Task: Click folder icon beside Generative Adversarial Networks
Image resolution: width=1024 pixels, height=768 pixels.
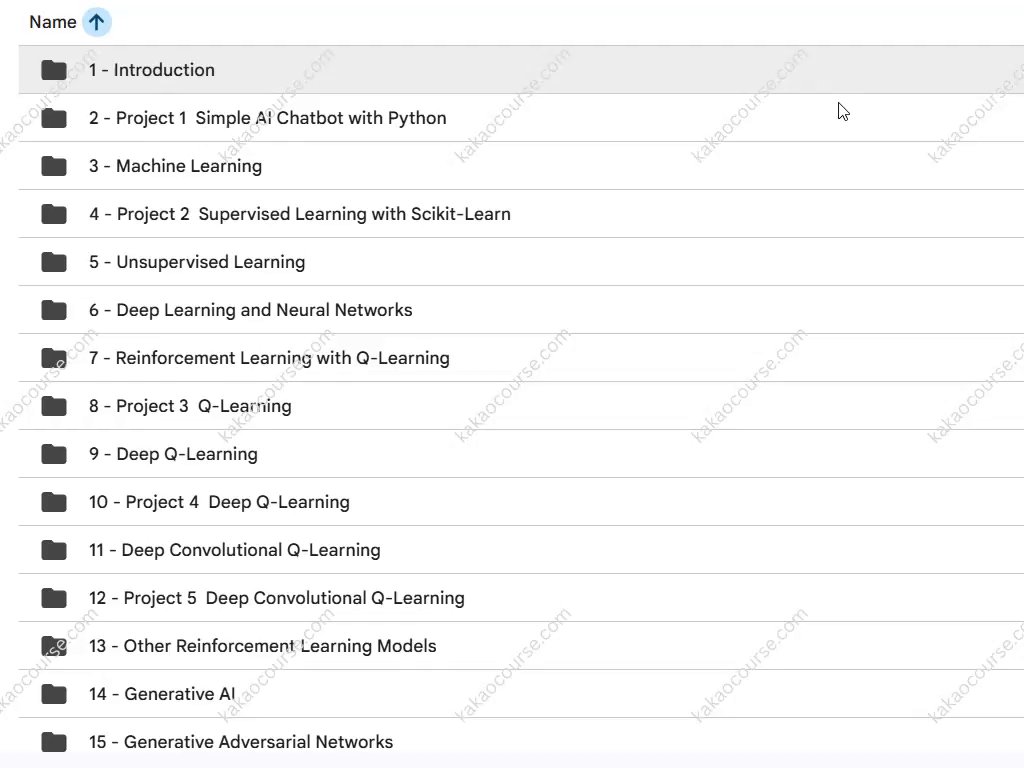Action: point(54,742)
